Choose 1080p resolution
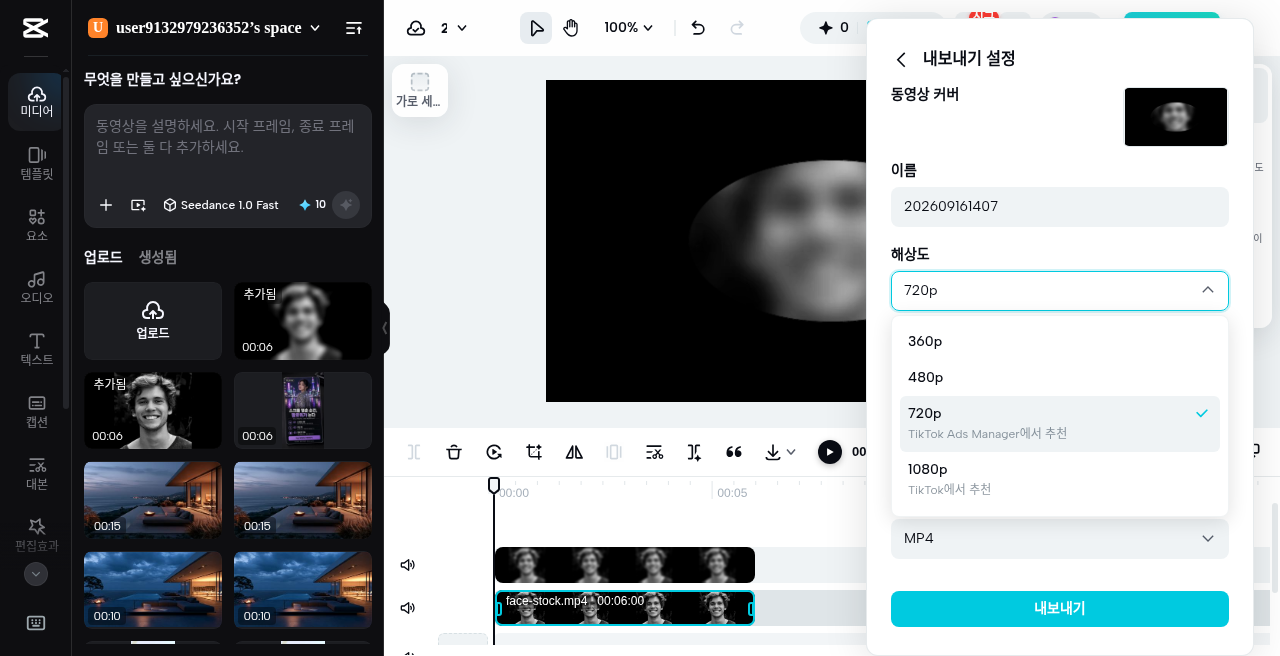The image size is (1280, 656). click(1060, 479)
